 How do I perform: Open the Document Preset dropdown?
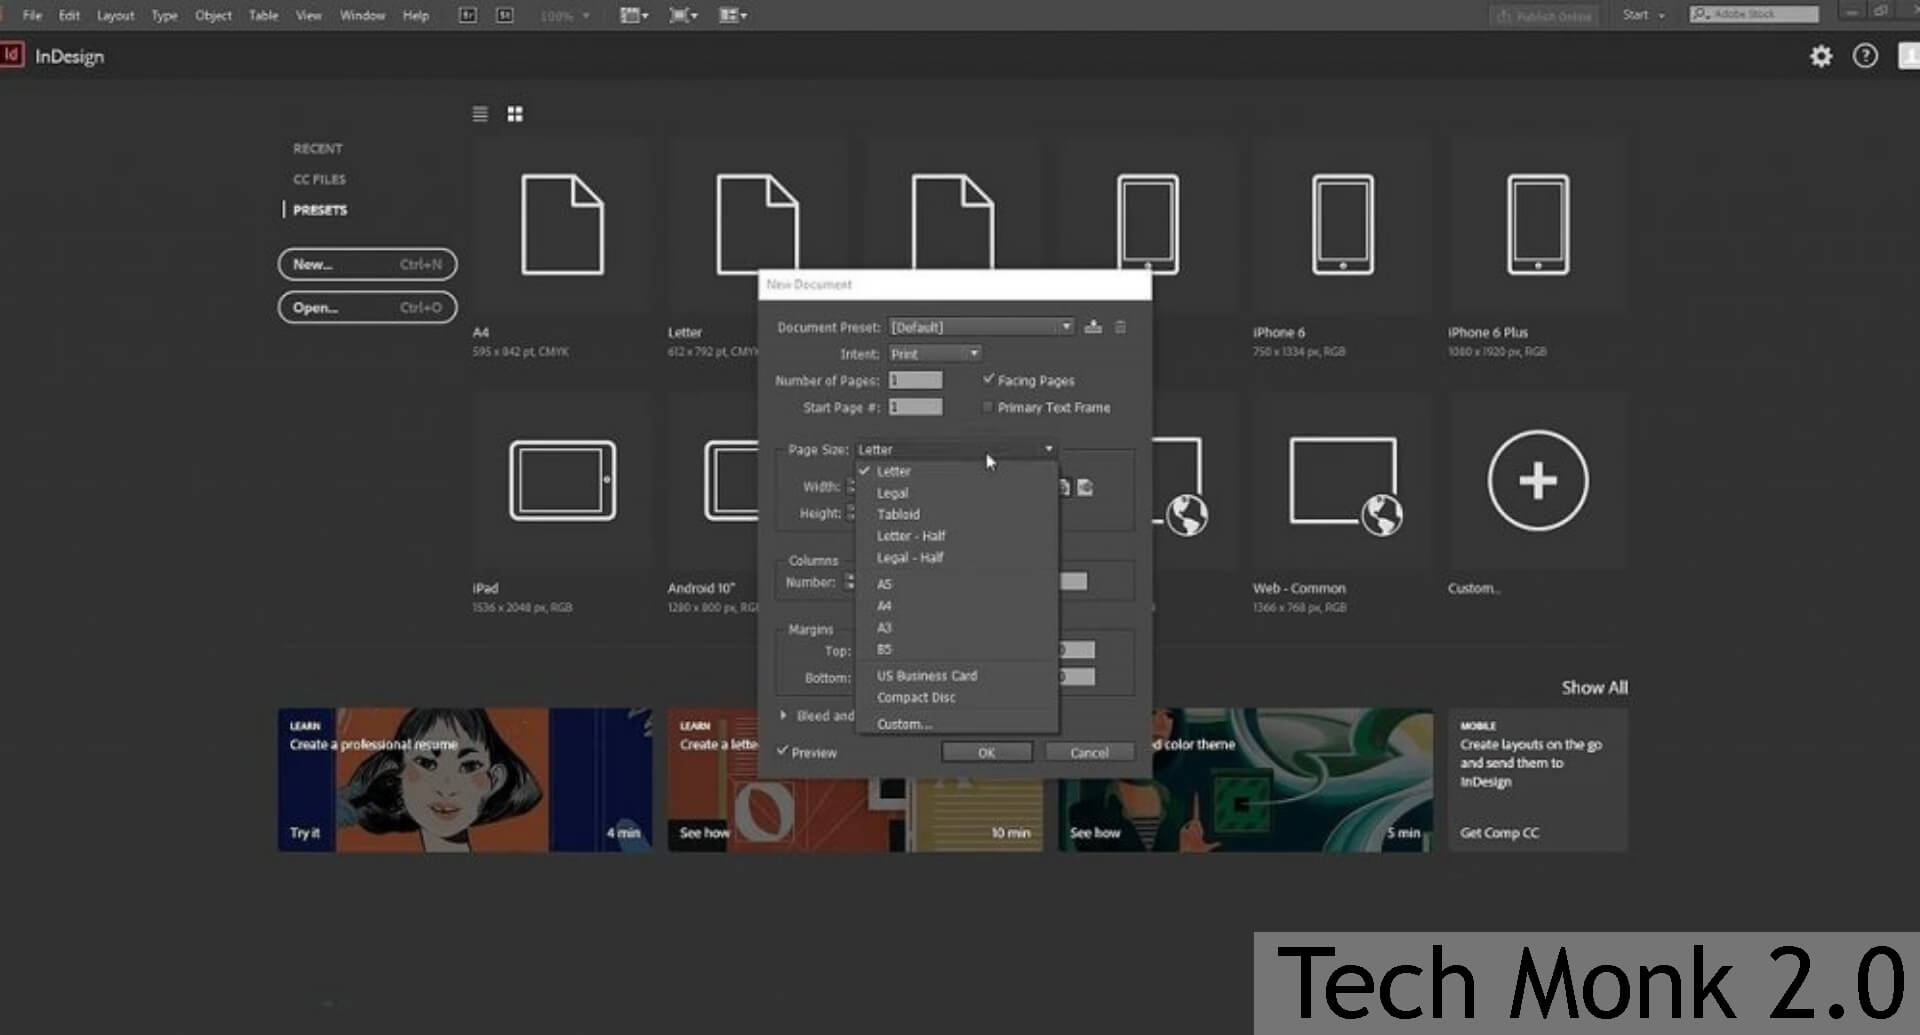click(x=981, y=327)
